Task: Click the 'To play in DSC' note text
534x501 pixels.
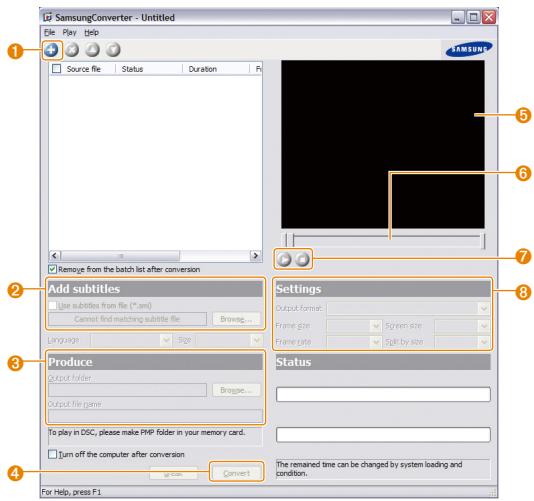Action: pyautogui.click(x=146, y=433)
